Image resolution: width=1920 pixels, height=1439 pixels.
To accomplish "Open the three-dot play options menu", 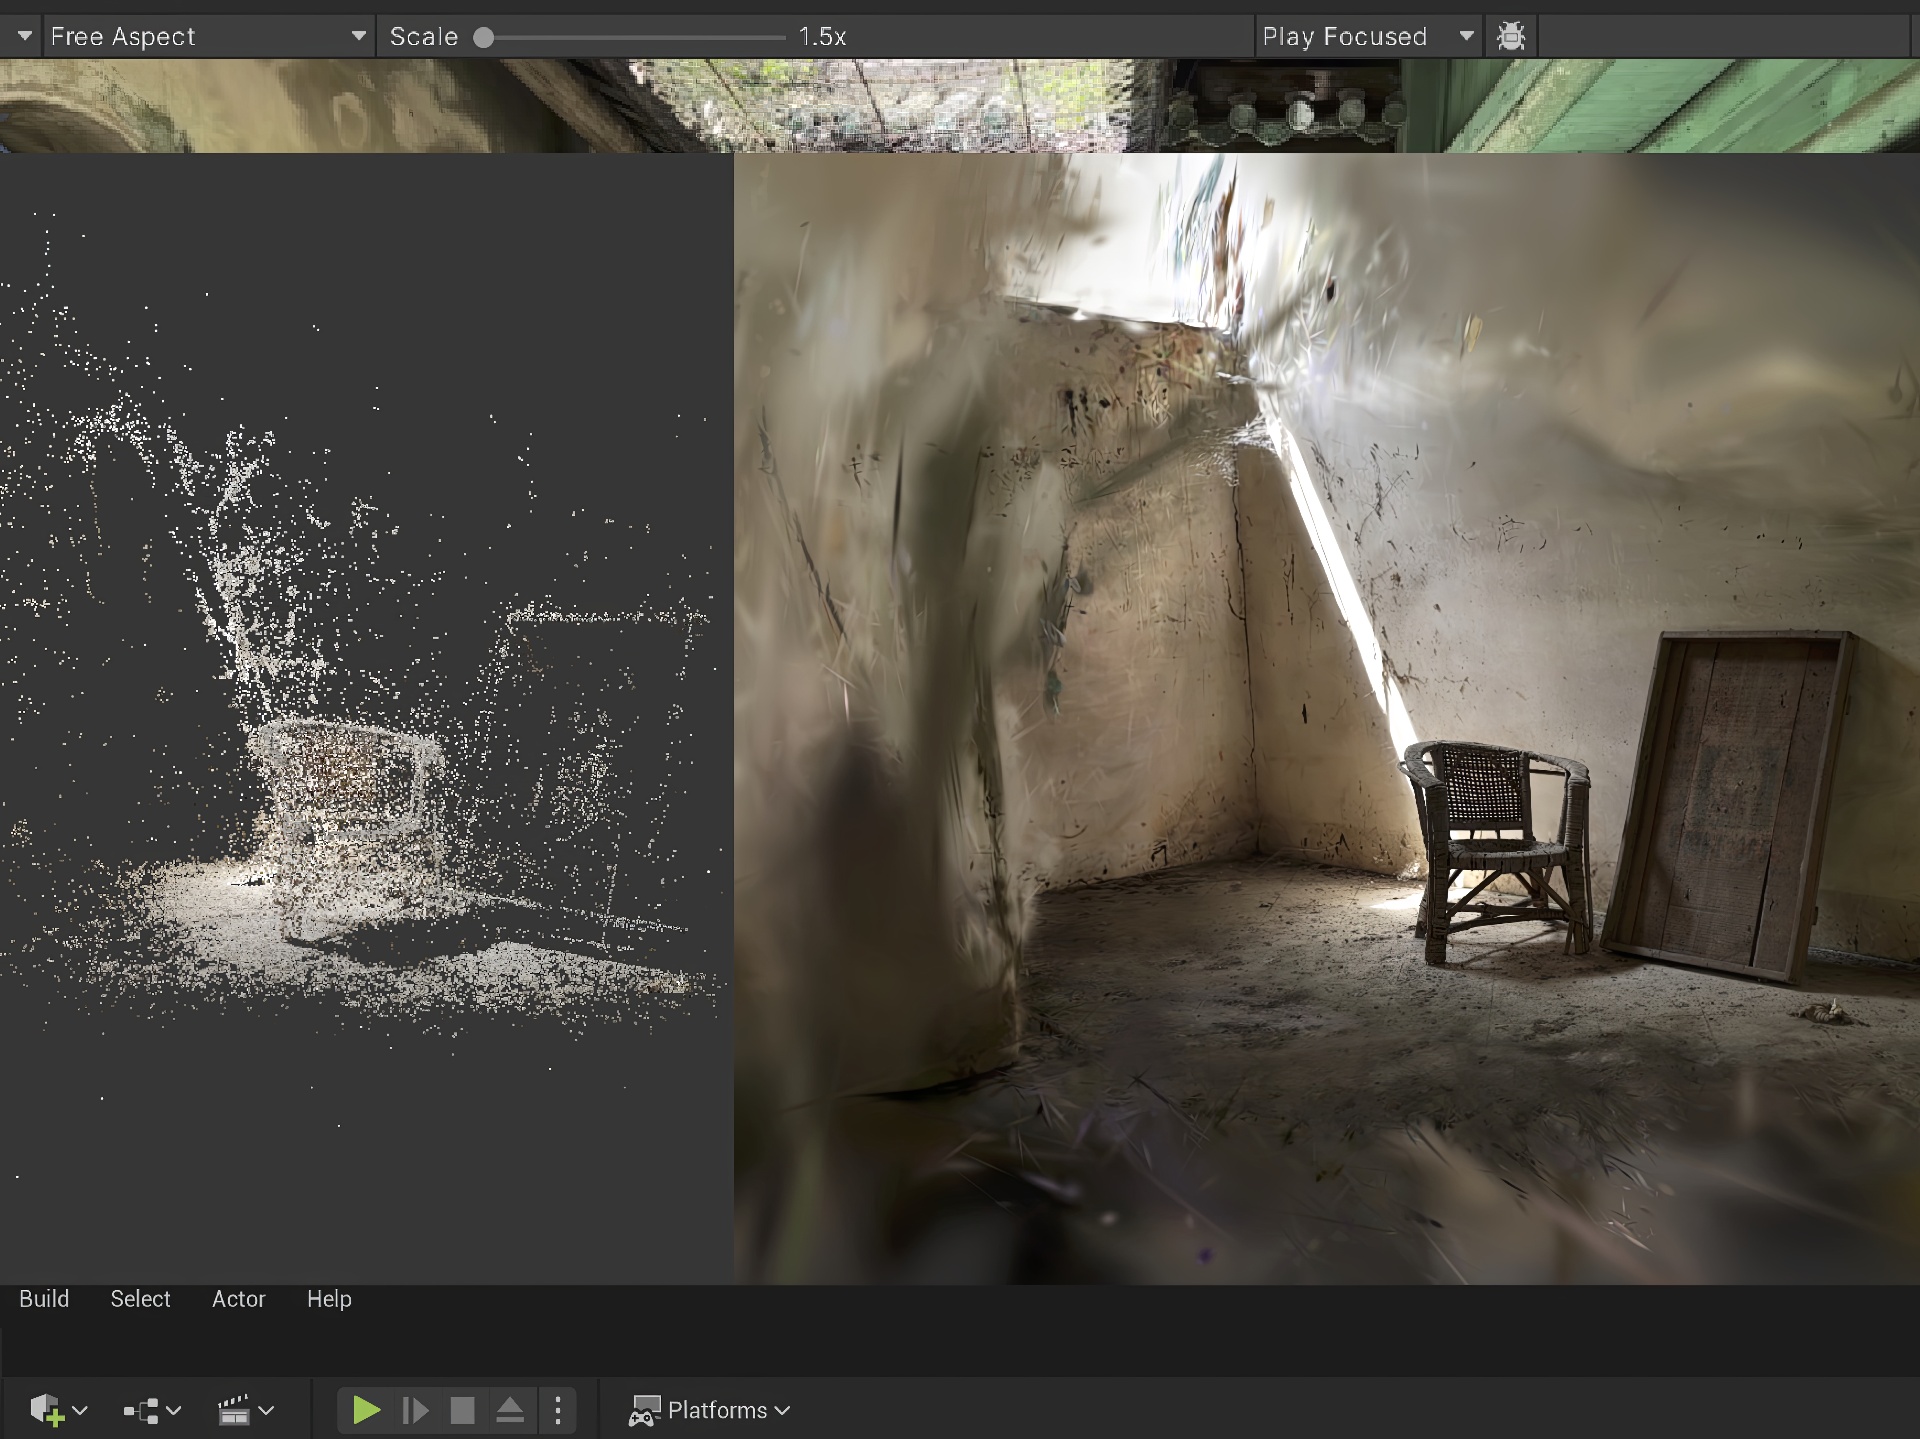I will tap(558, 1410).
